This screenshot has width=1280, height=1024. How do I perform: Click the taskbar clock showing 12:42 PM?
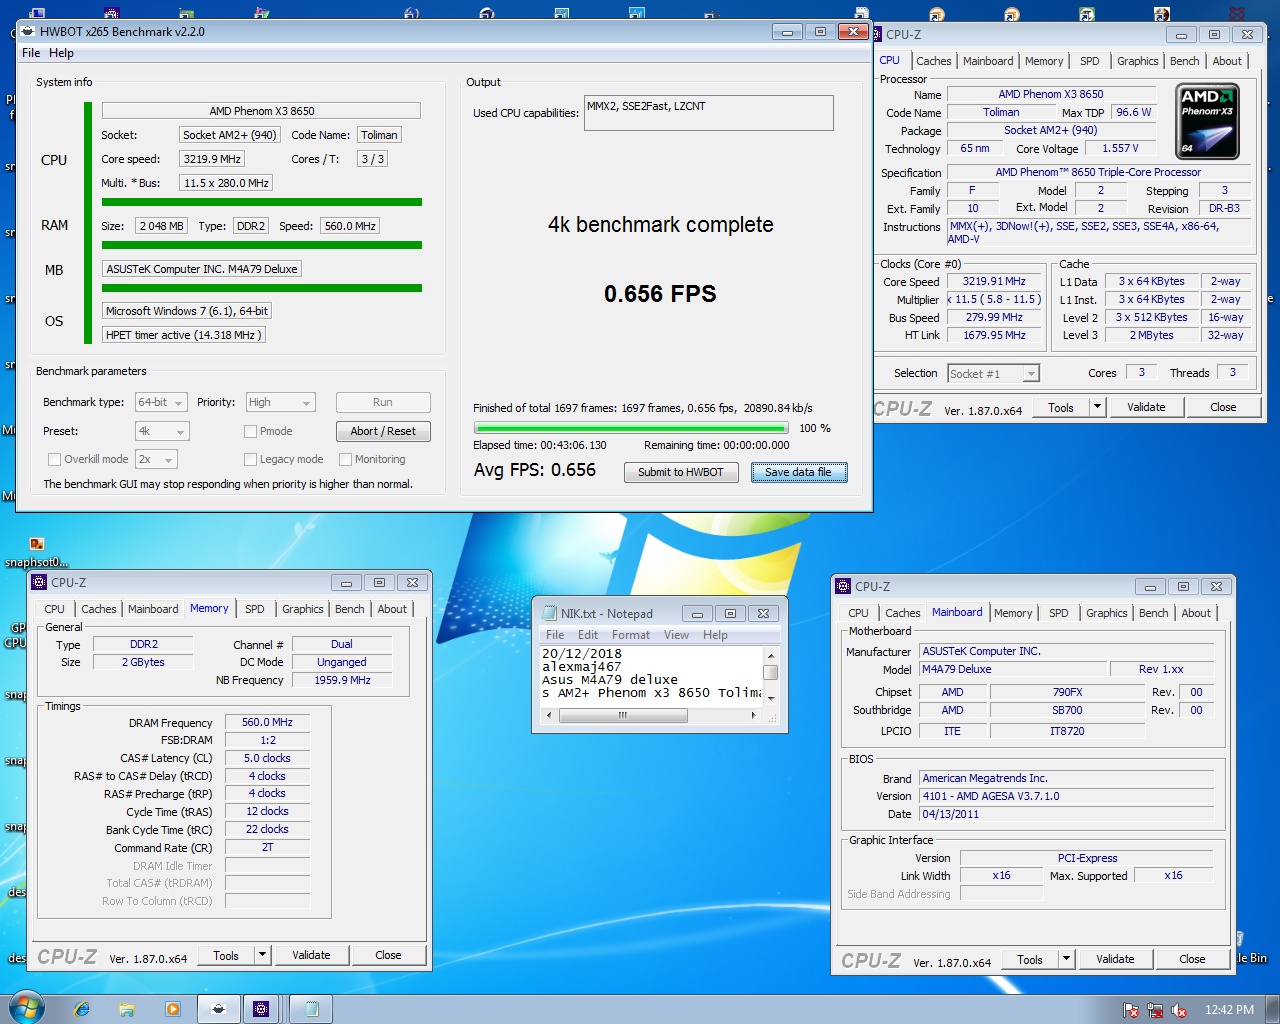click(x=1229, y=1010)
